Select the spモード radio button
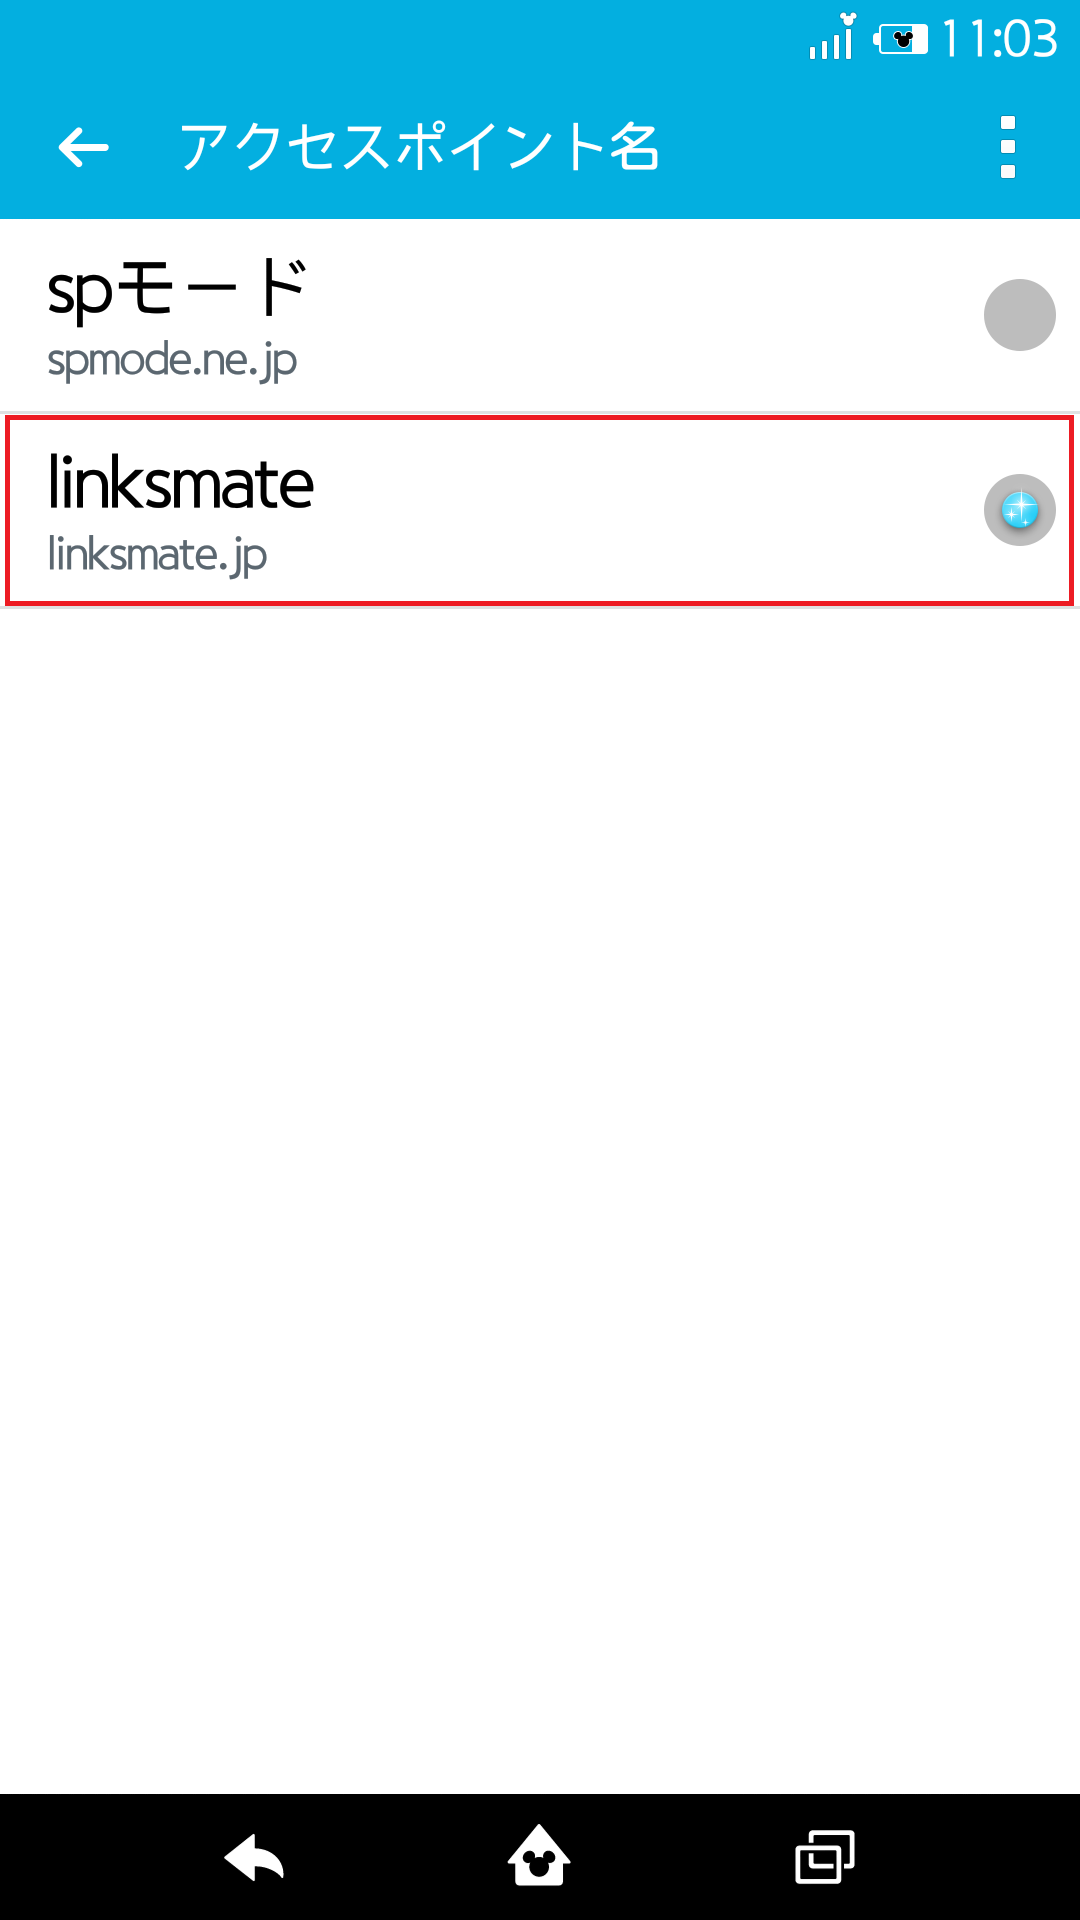 [x=1019, y=315]
